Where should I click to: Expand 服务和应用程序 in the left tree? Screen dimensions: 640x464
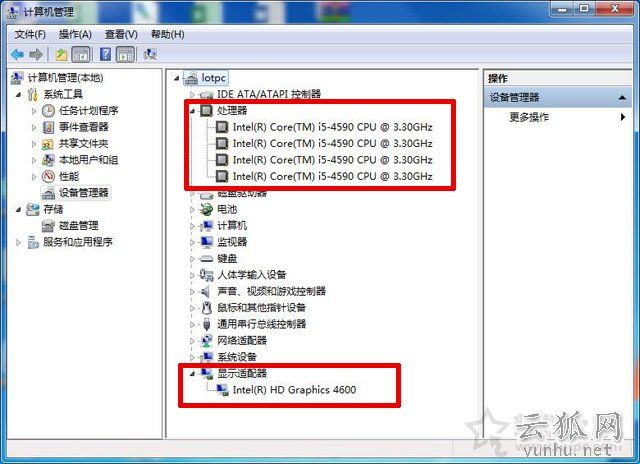pyautogui.click(x=18, y=242)
